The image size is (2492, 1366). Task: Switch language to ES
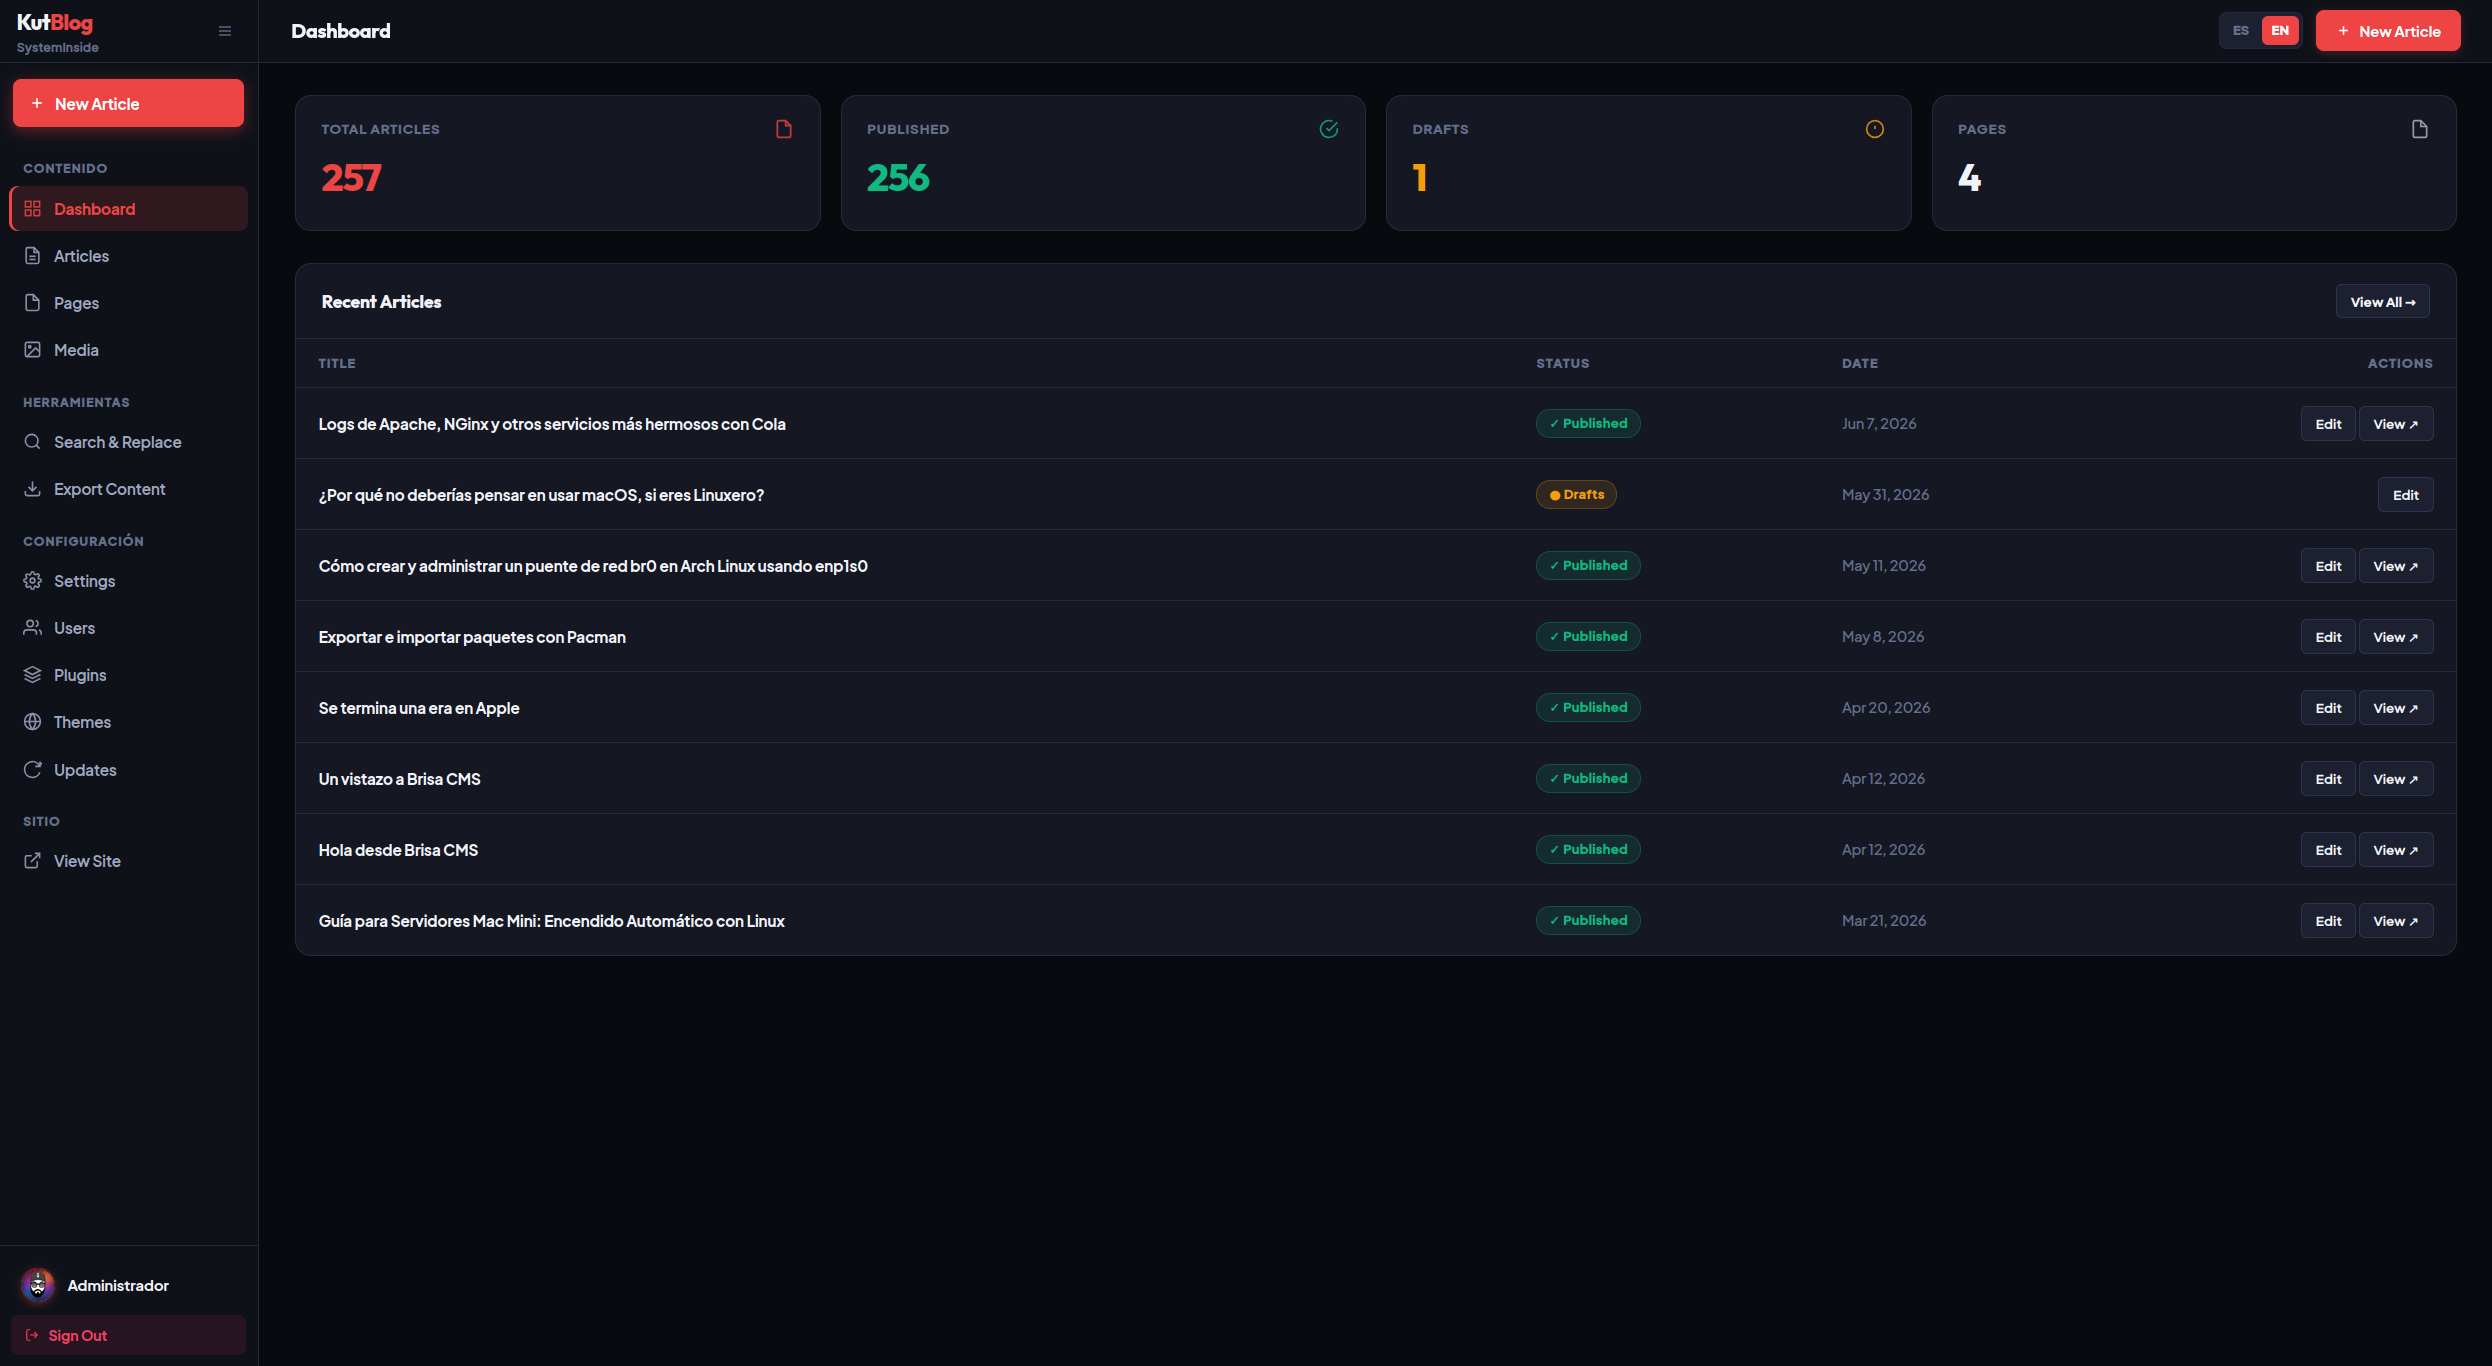click(2241, 31)
